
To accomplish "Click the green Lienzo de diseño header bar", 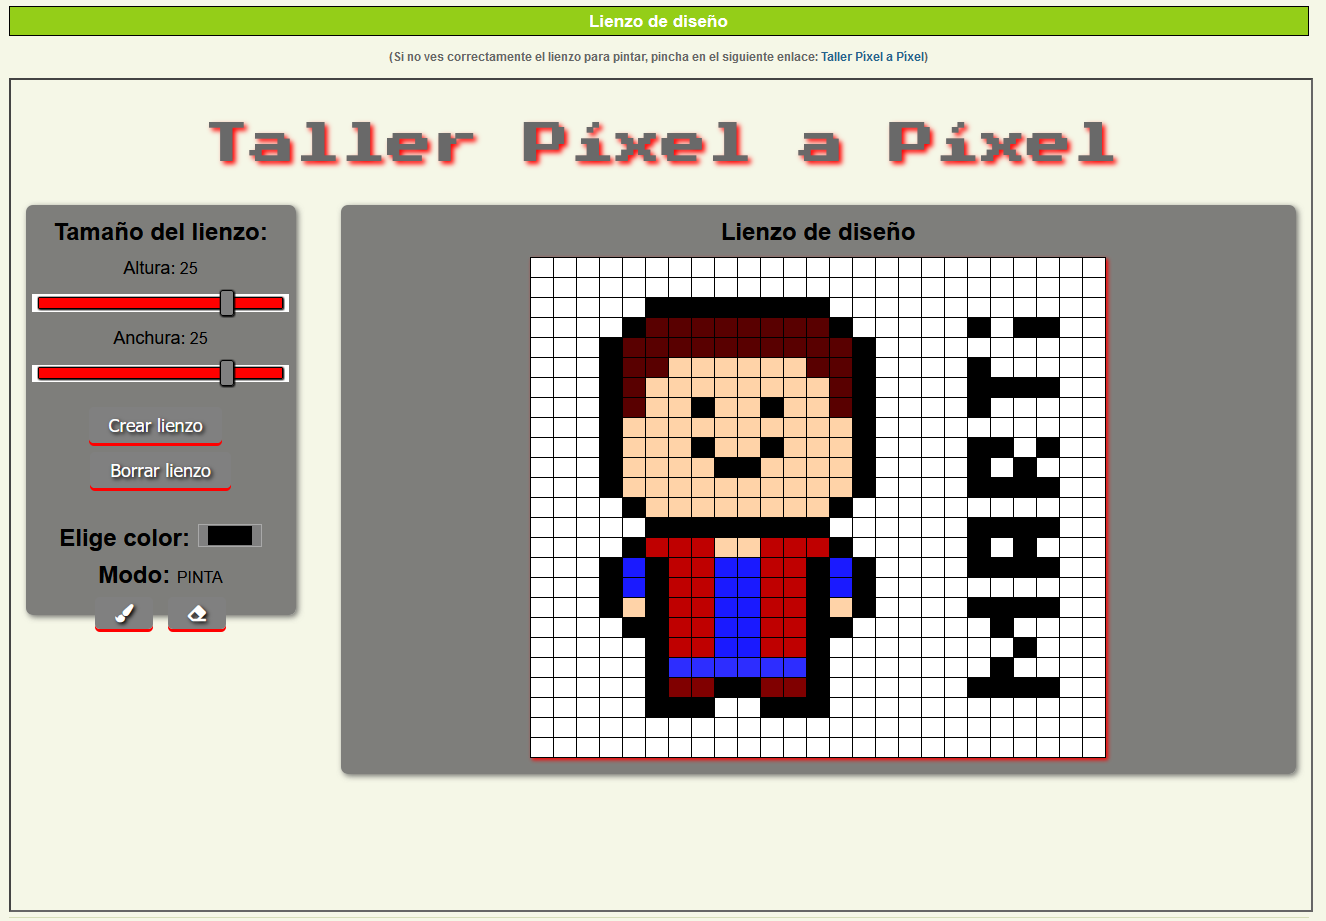I will (x=659, y=21).
